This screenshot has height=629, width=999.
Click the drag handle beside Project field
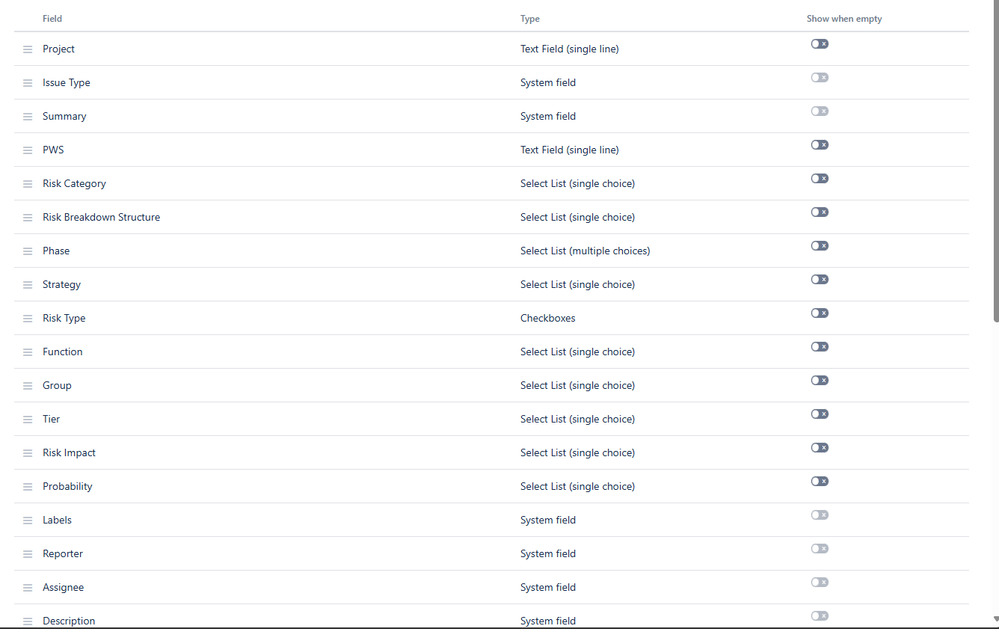[27, 48]
